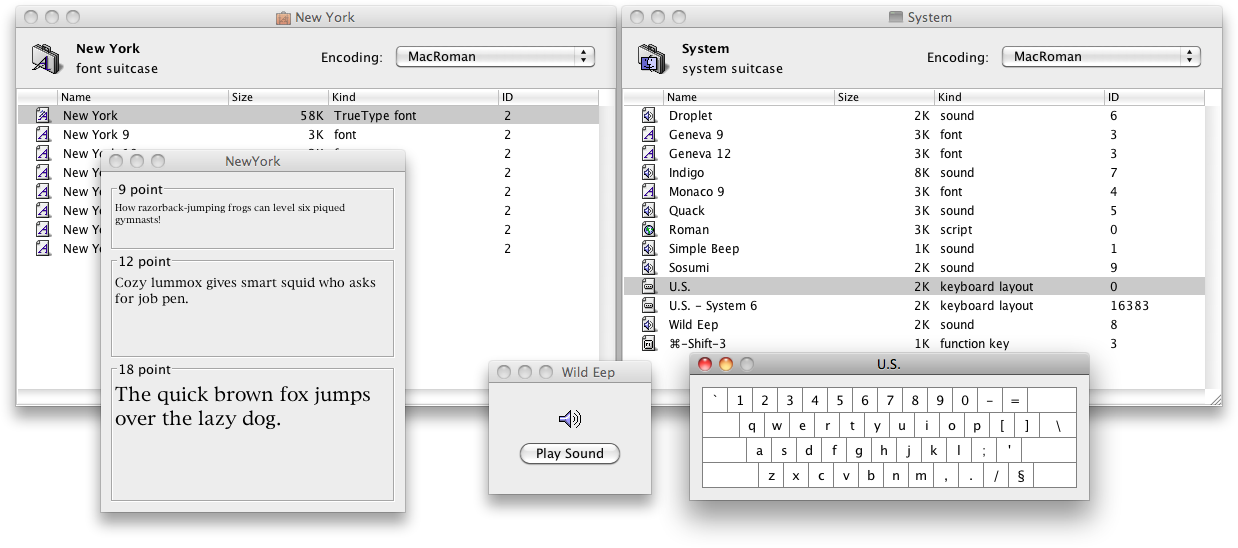1238x548 pixels.
Task: Sort New York list by Size column
Action: [279, 97]
